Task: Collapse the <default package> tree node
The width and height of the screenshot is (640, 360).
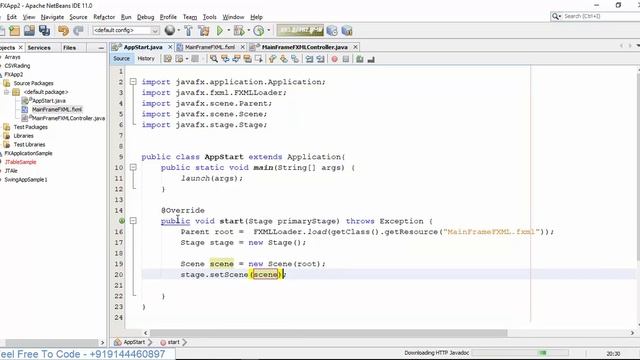Action: point(7,92)
